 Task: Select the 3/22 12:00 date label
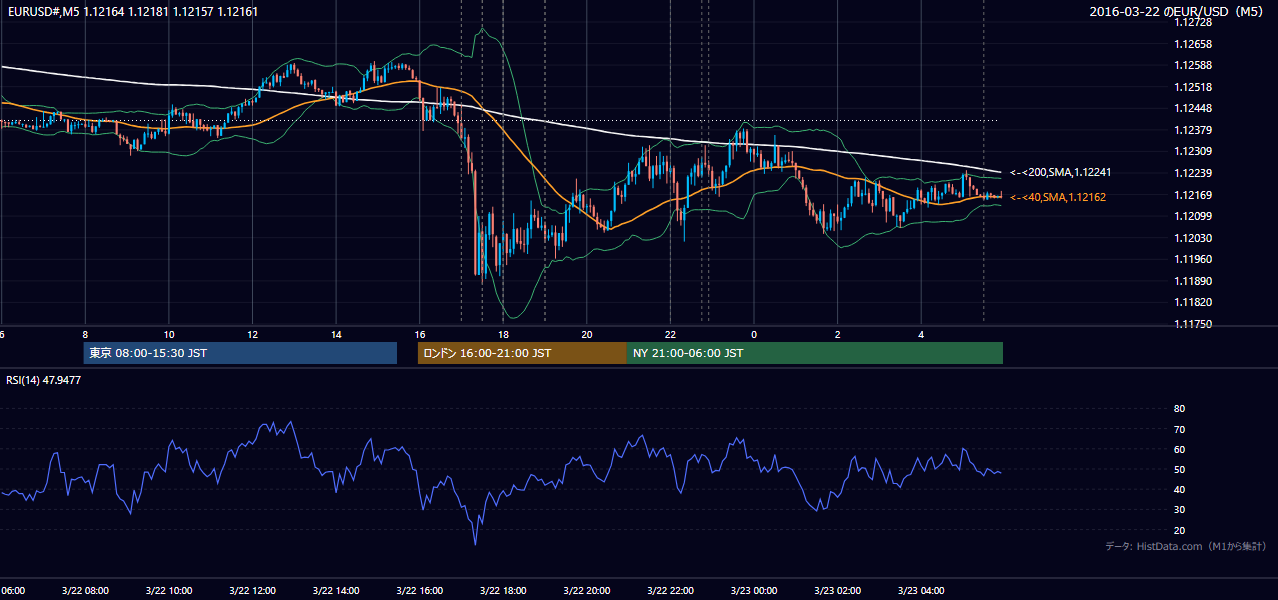click(253, 591)
